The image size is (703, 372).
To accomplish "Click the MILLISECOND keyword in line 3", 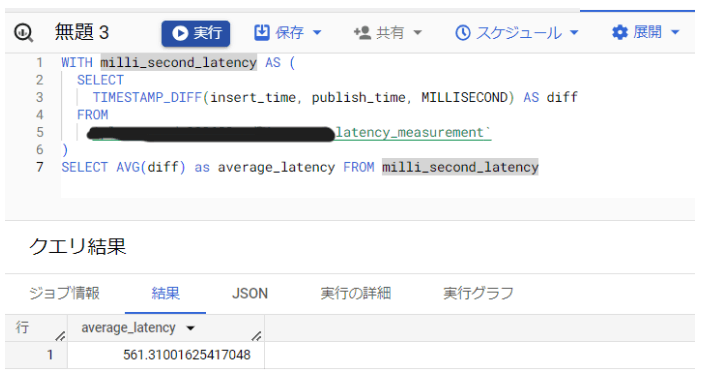I will pos(464,97).
